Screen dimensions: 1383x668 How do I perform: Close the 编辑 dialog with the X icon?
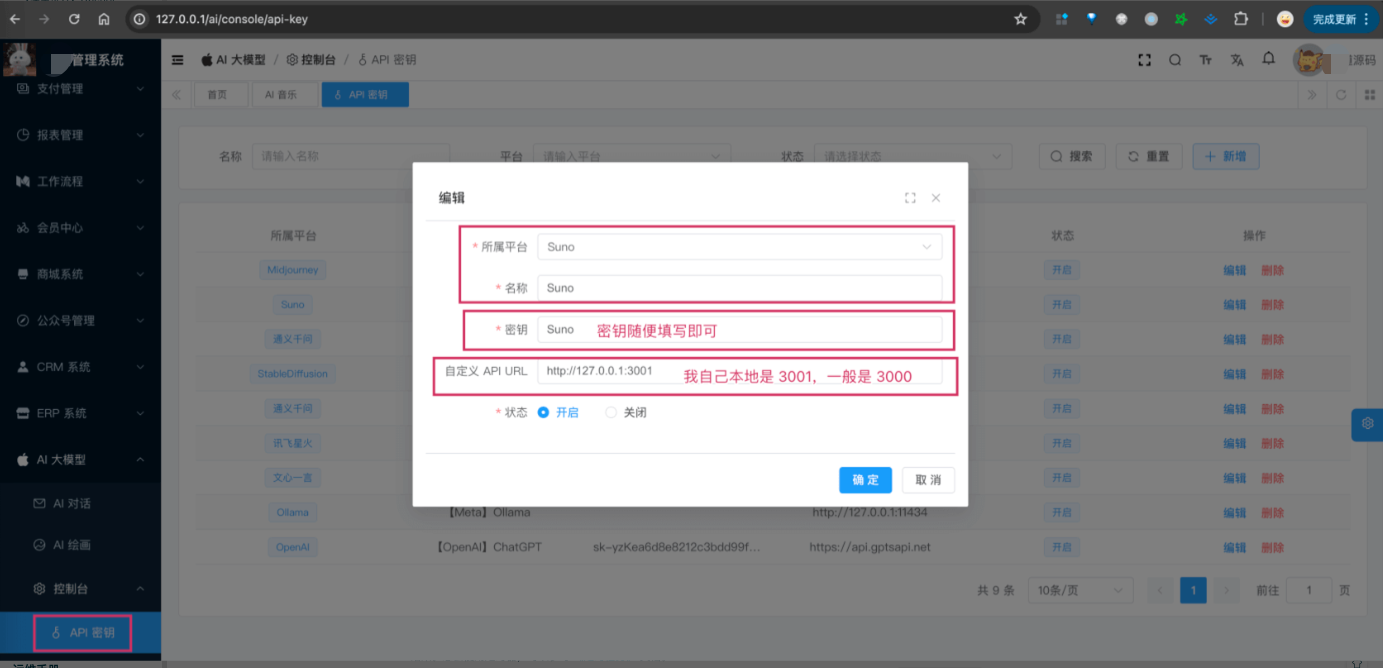point(936,198)
